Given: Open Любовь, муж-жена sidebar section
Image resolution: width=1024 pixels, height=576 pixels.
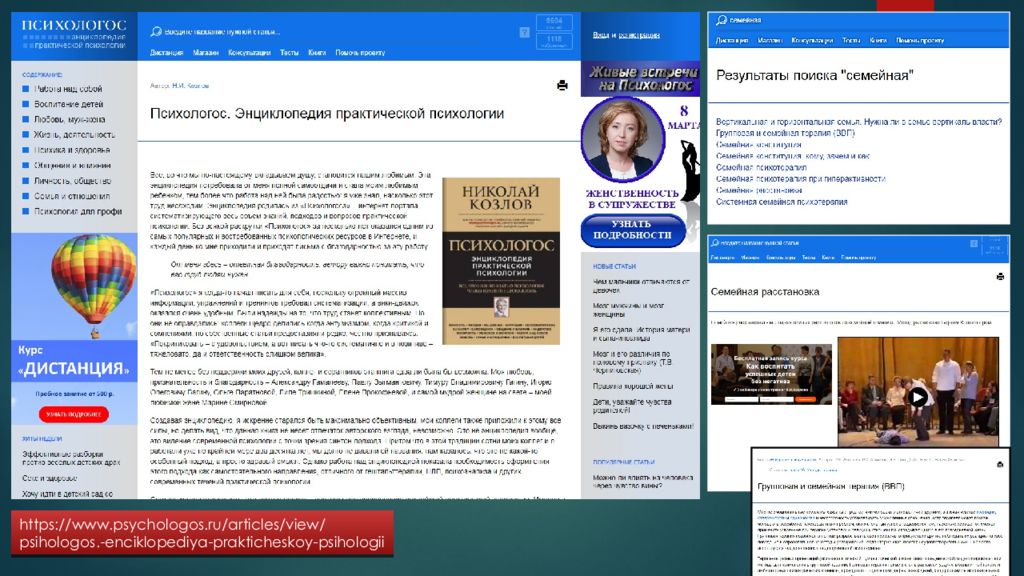Looking at the screenshot, I should 69,120.
